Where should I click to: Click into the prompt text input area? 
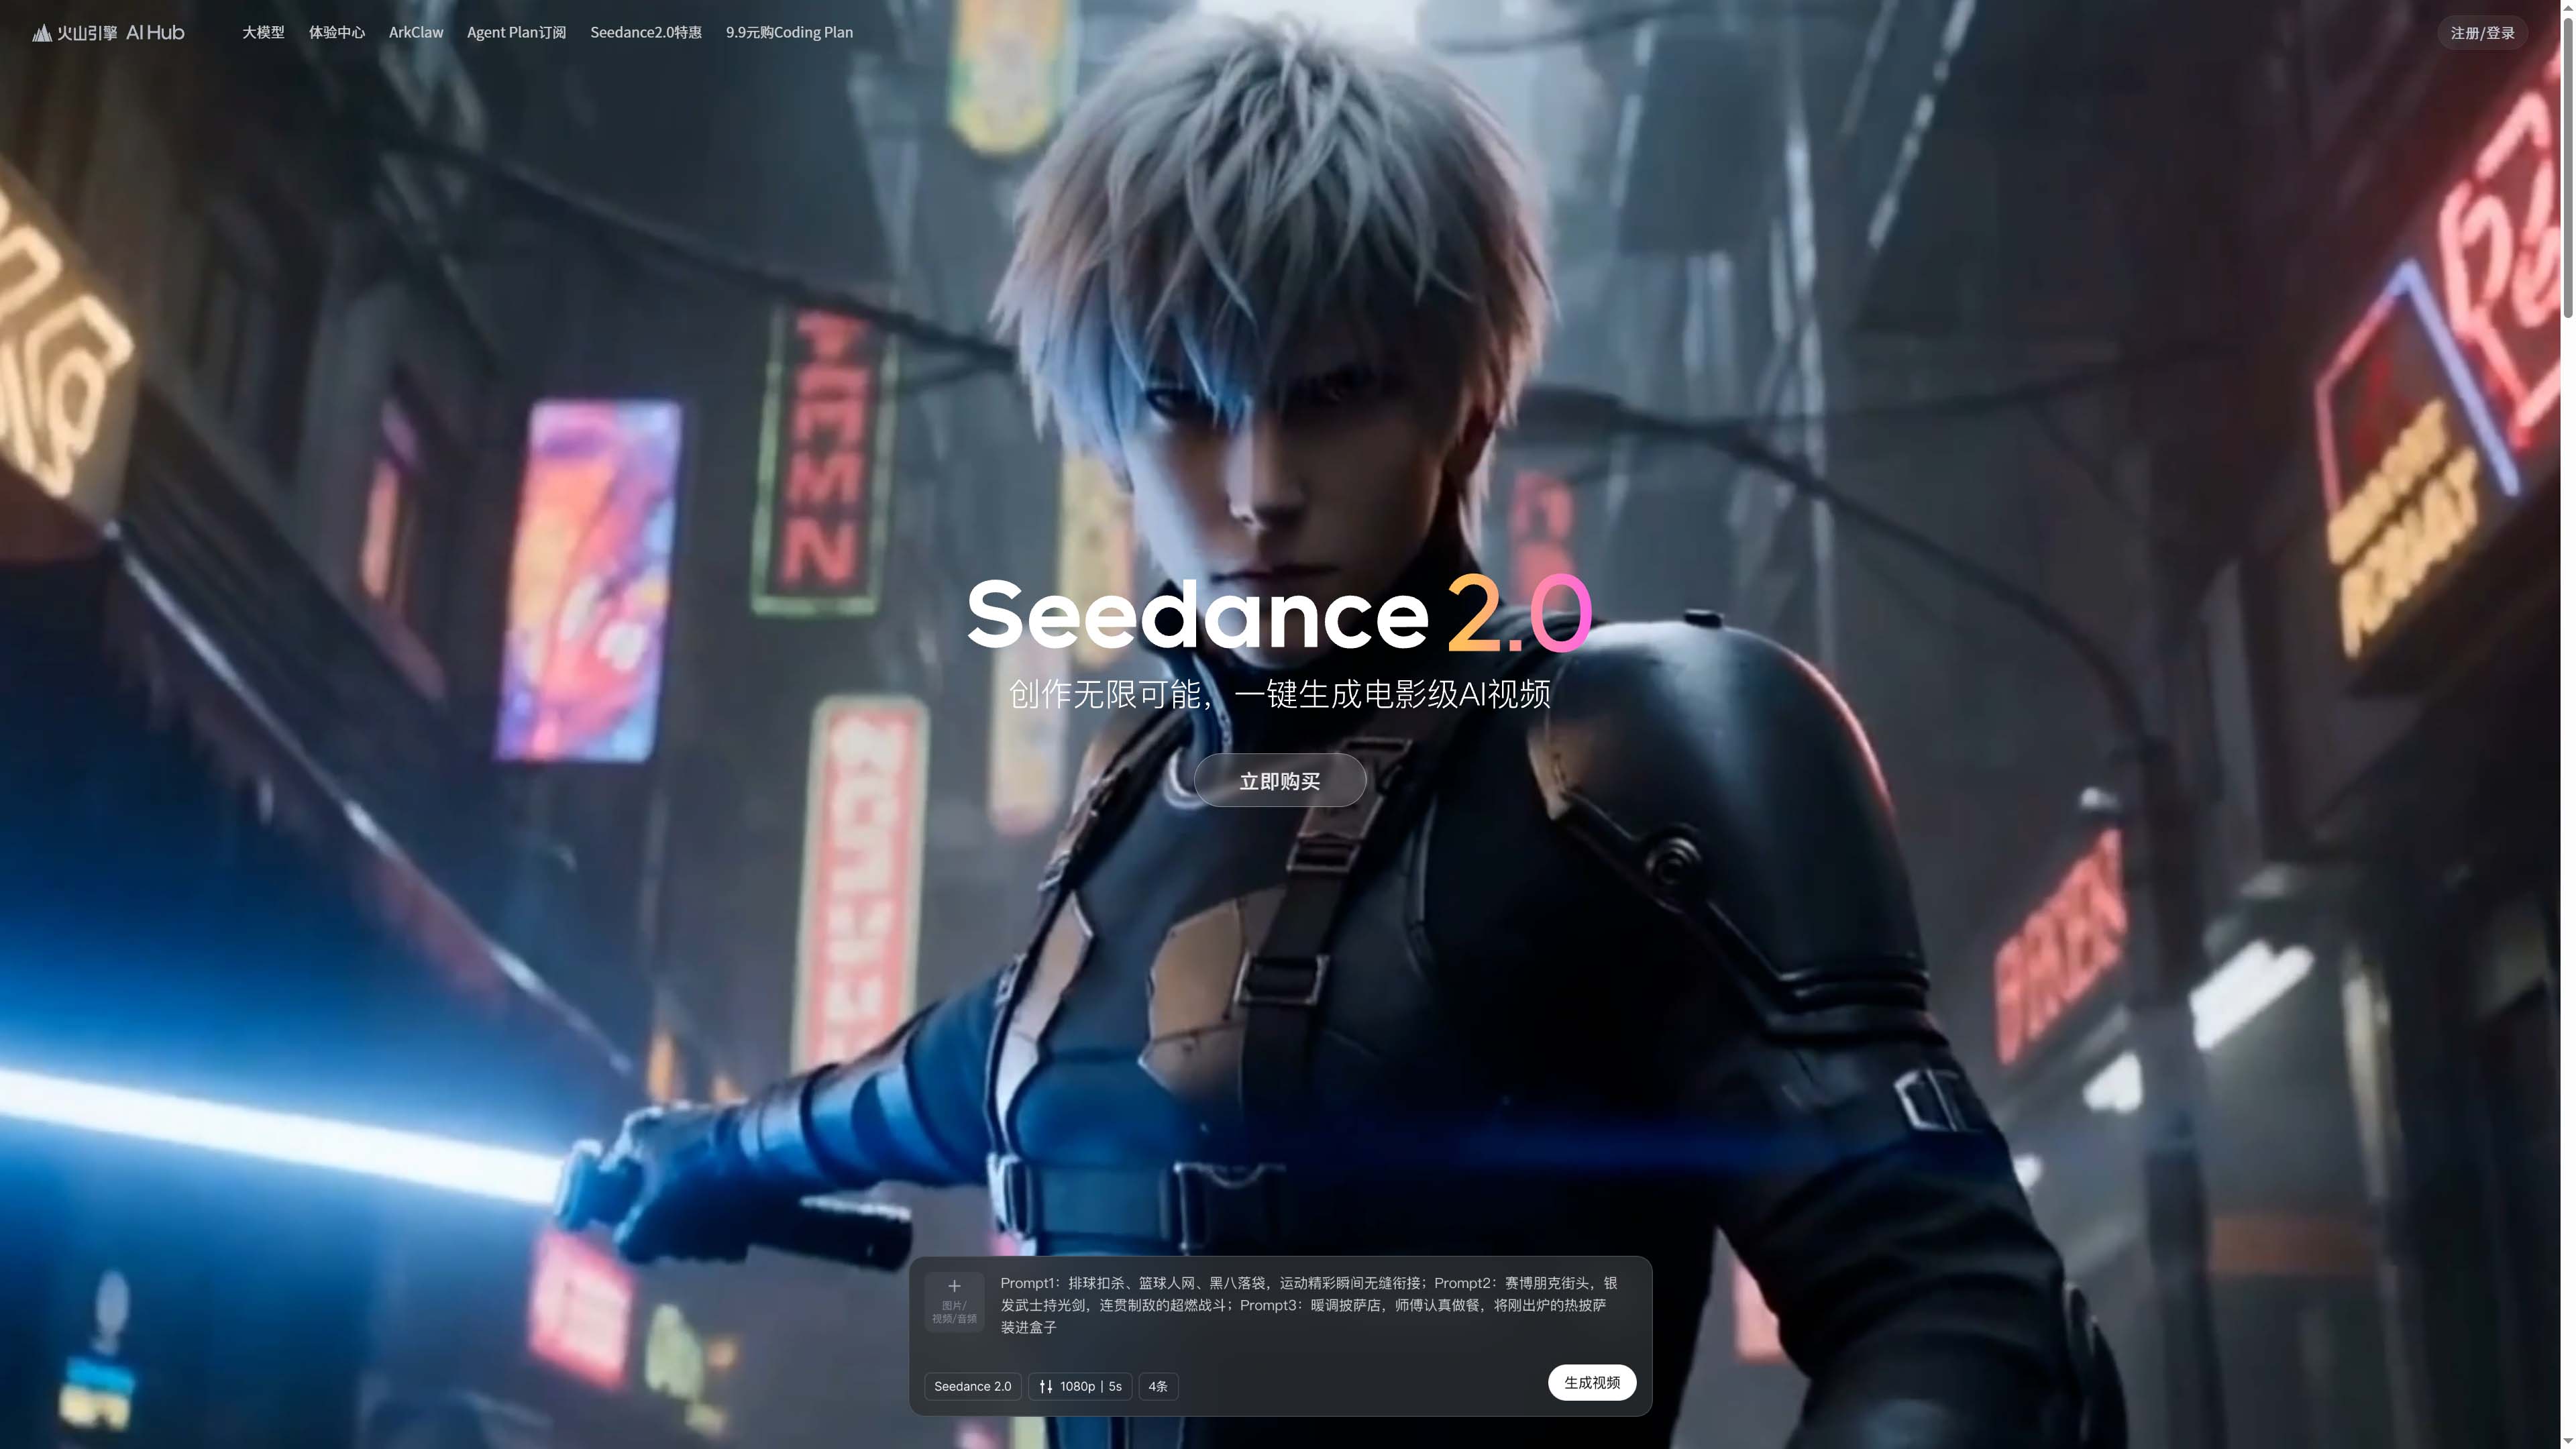point(1309,1305)
